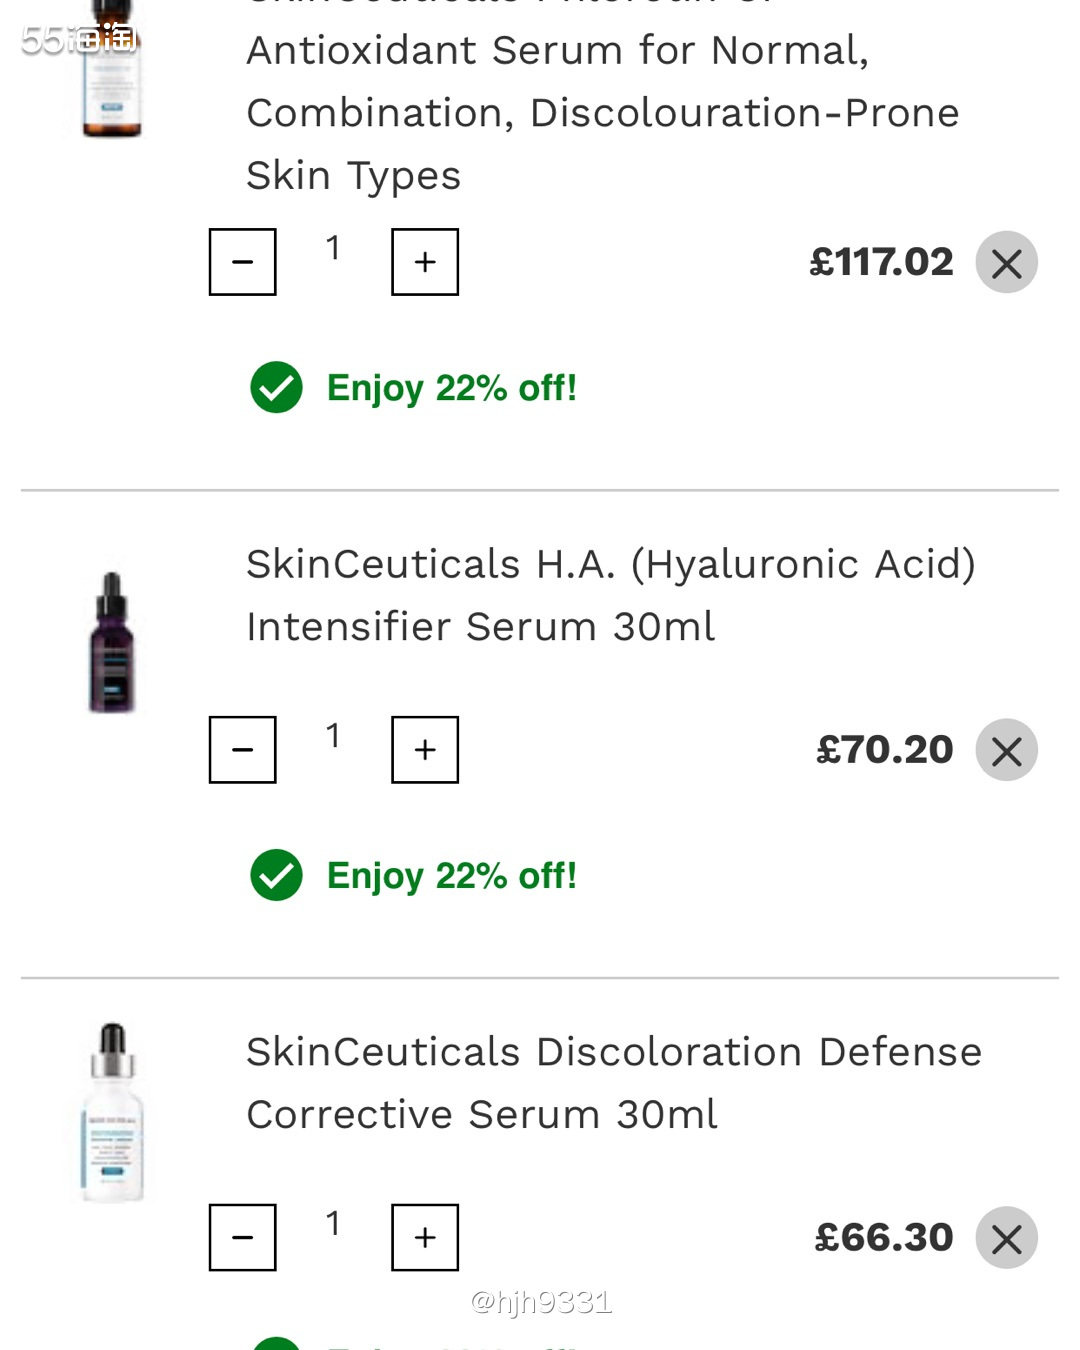The image size is (1080, 1350).
Task: Open SkinCeuticals H.A. Intensifier Serum 30ml link
Action: tap(610, 595)
